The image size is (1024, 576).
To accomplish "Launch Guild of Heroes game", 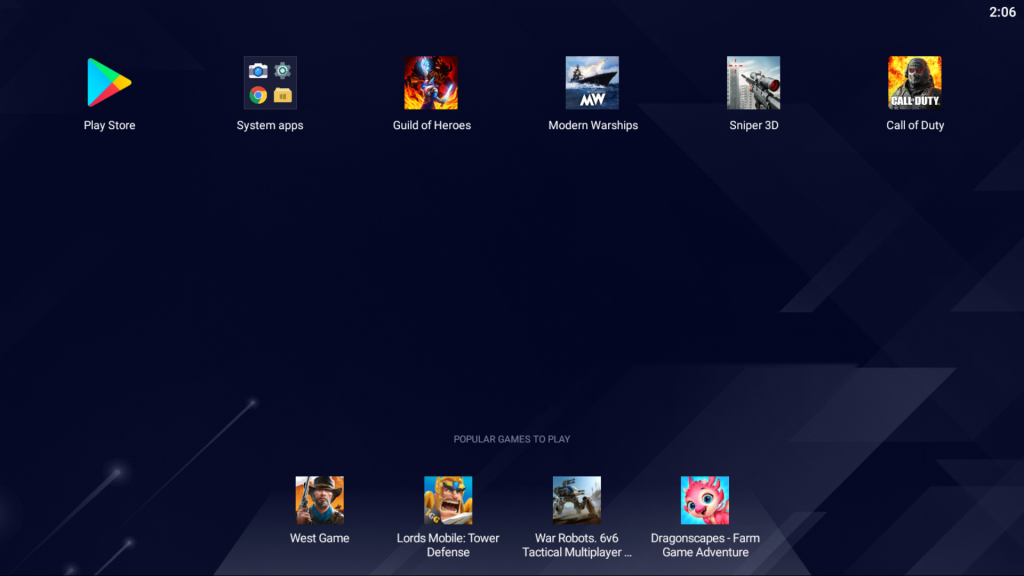I will (x=431, y=82).
